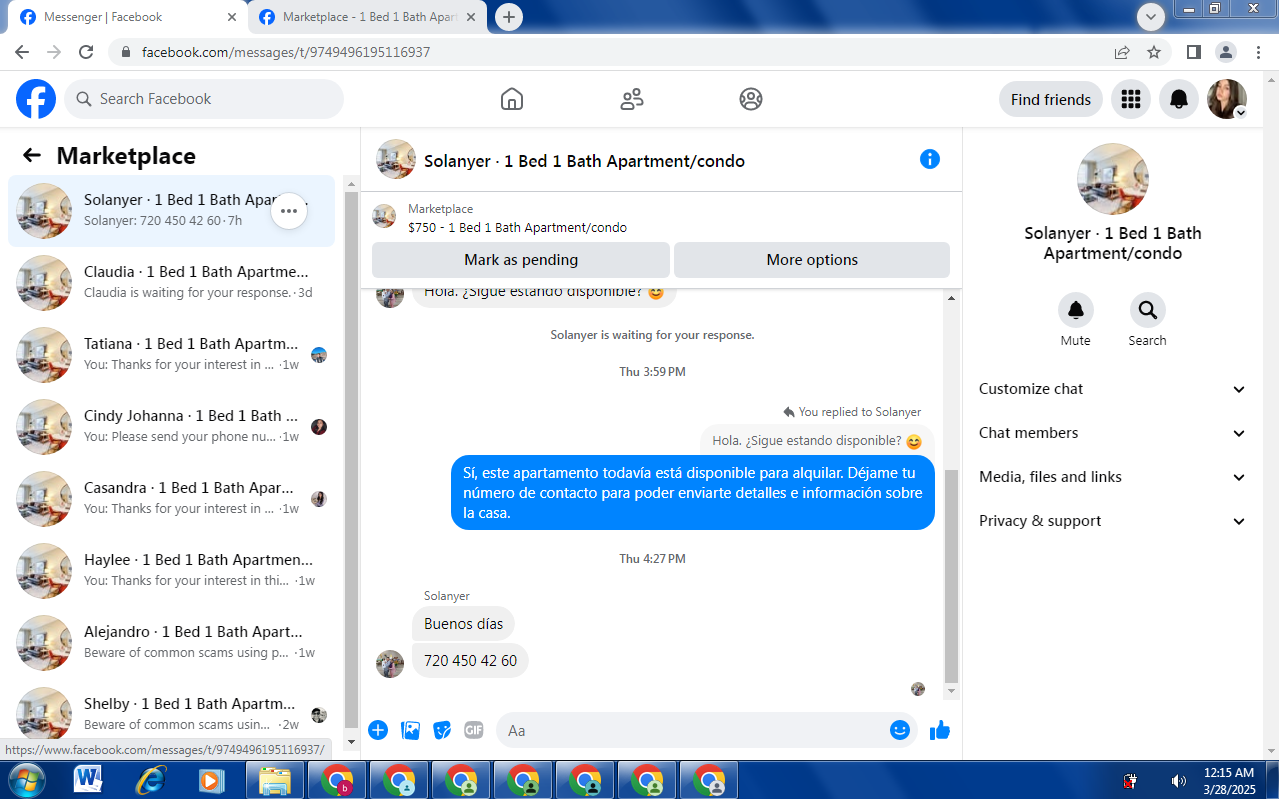The height and width of the screenshot is (799, 1279).
Task: Reload the page
Action: [86, 52]
